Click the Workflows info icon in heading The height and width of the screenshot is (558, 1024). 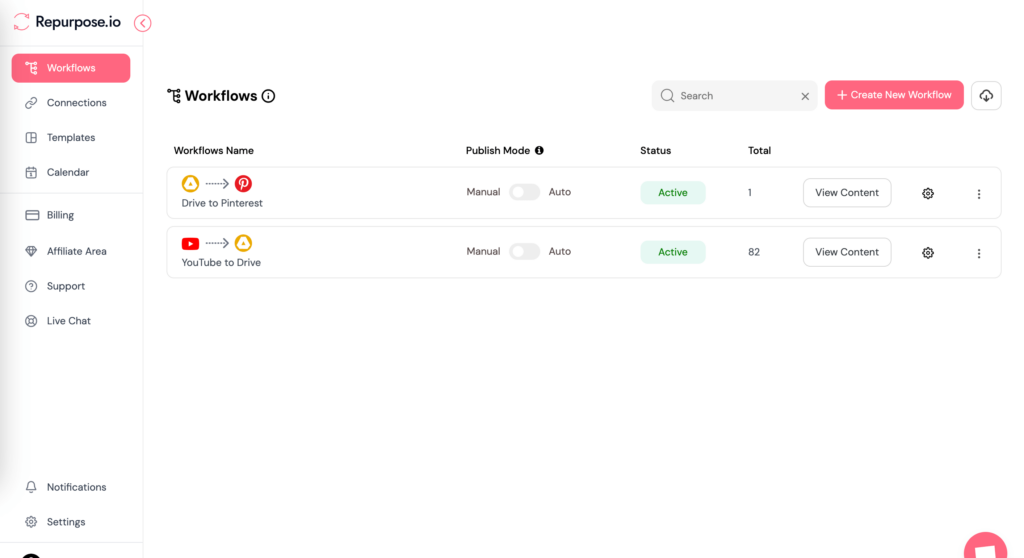pyautogui.click(x=268, y=96)
